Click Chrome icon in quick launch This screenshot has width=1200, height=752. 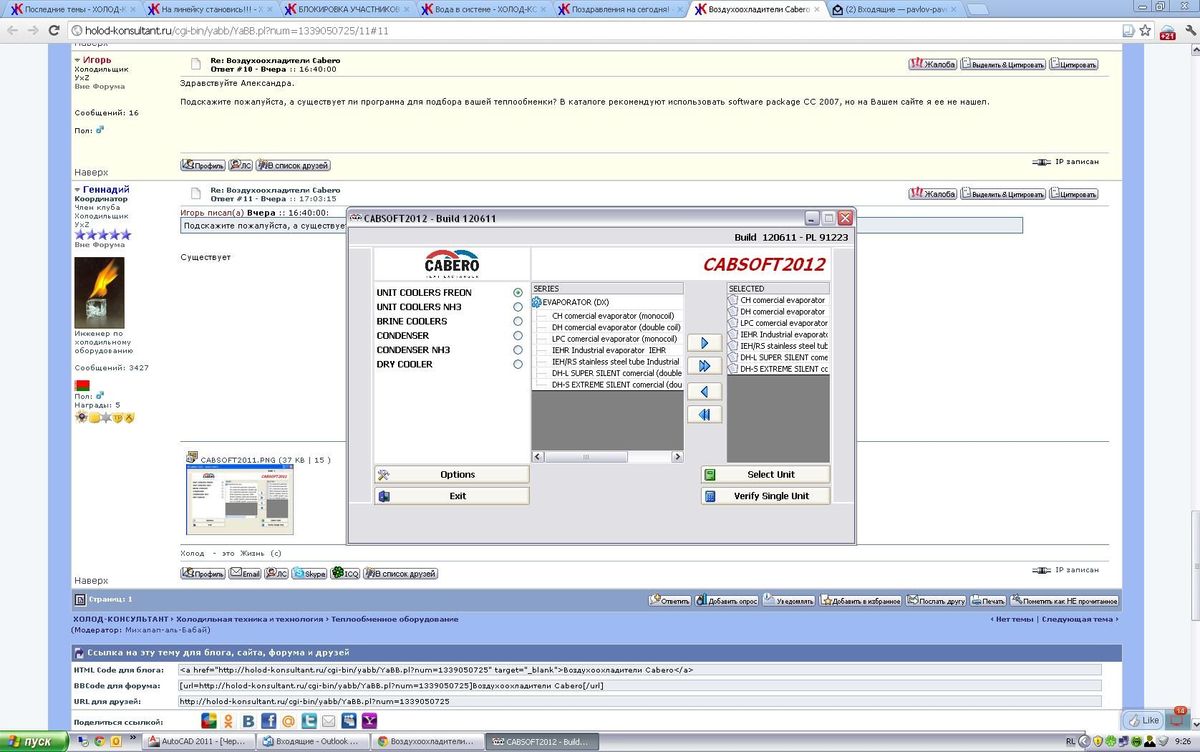pyautogui.click(x=100, y=742)
